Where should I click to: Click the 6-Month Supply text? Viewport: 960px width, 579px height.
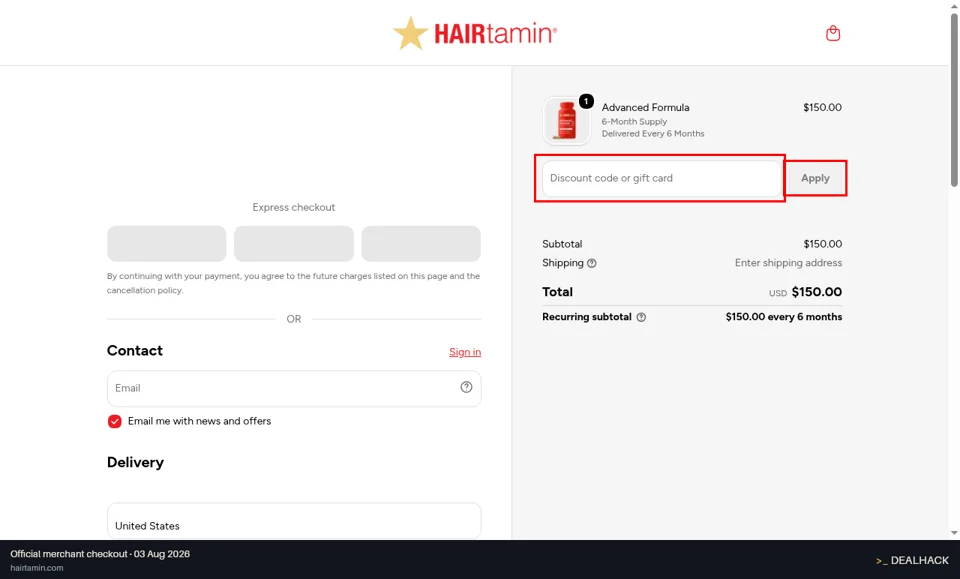point(634,122)
